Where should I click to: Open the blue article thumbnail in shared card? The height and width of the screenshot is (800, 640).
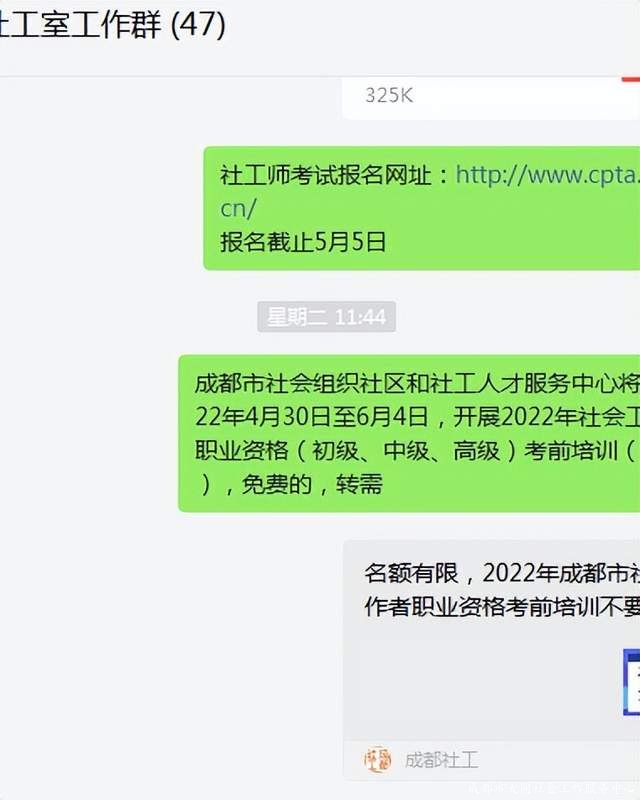pyautogui.click(x=631, y=682)
